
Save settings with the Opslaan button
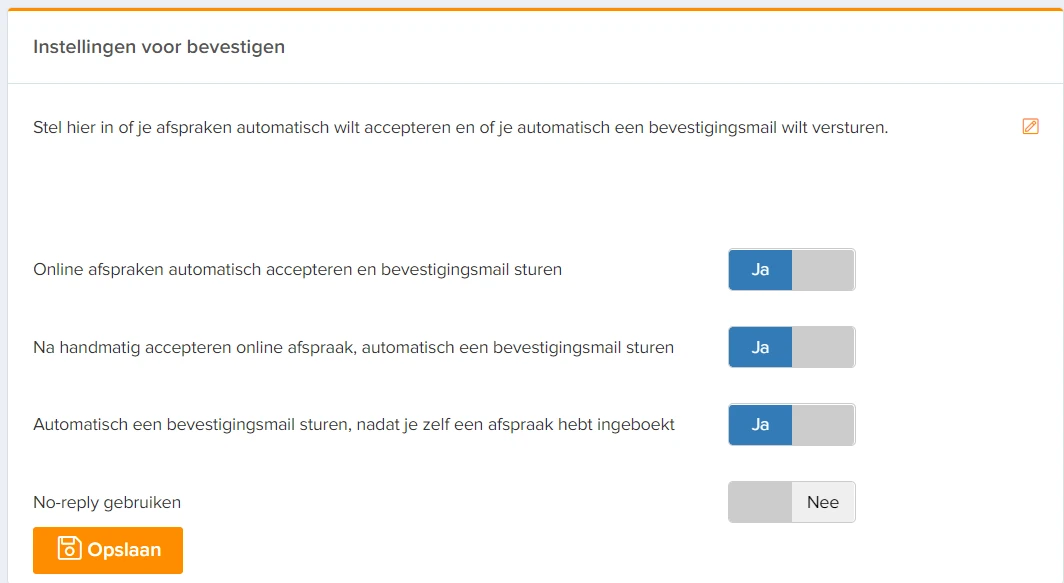[x=108, y=550]
